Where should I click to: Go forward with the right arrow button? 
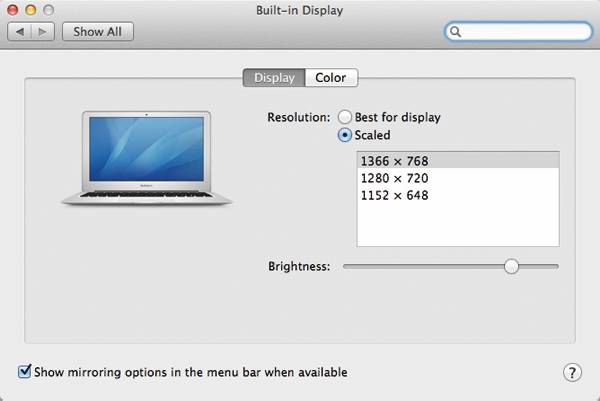click(x=42, y=31)
